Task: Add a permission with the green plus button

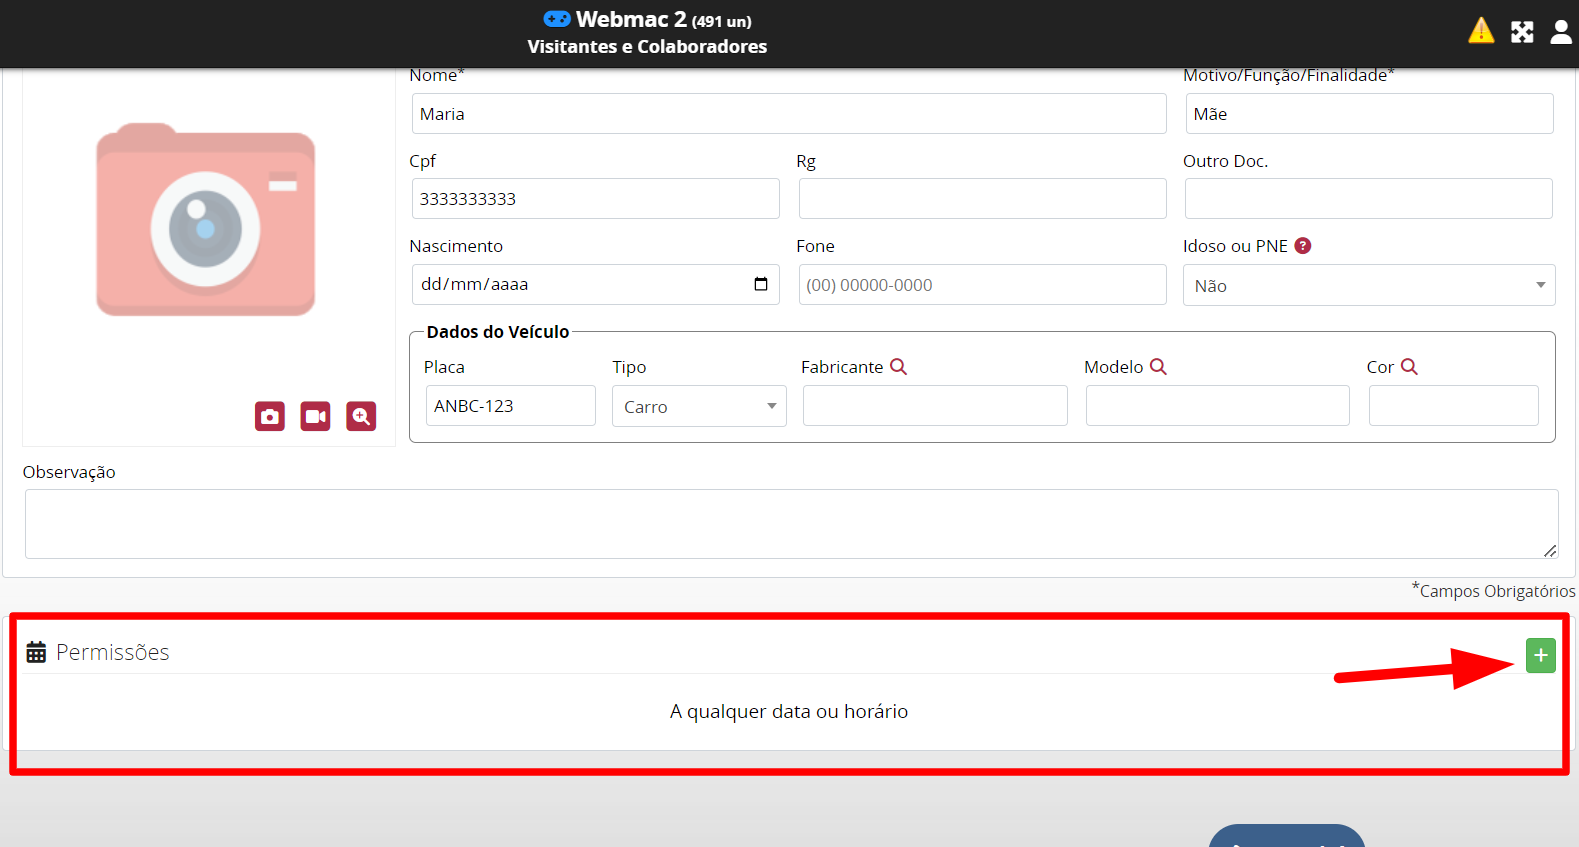Action: tap(1540, 655)
